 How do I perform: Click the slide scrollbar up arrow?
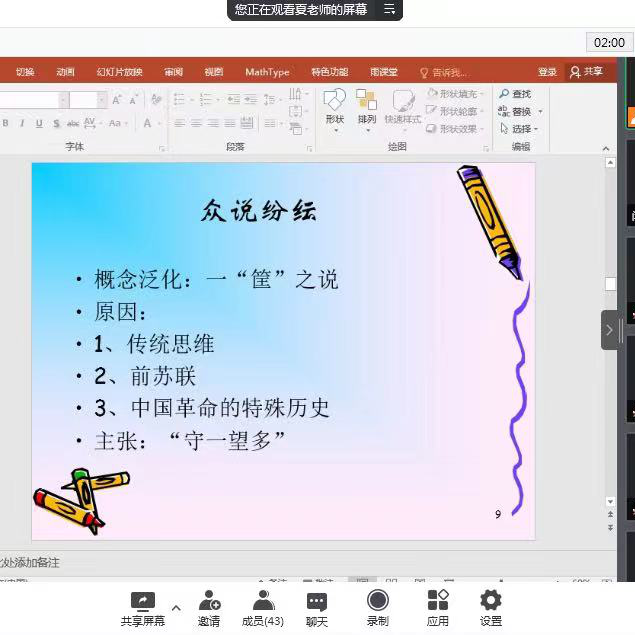[610, 162]
